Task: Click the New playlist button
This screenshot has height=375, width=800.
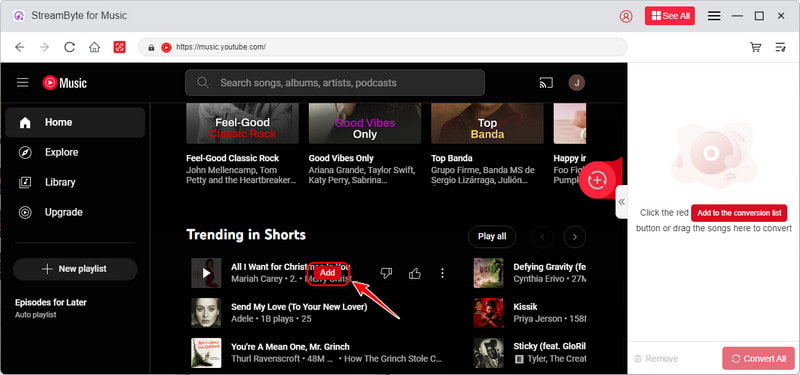Action: pyautogui.click(x=75, y=269)
